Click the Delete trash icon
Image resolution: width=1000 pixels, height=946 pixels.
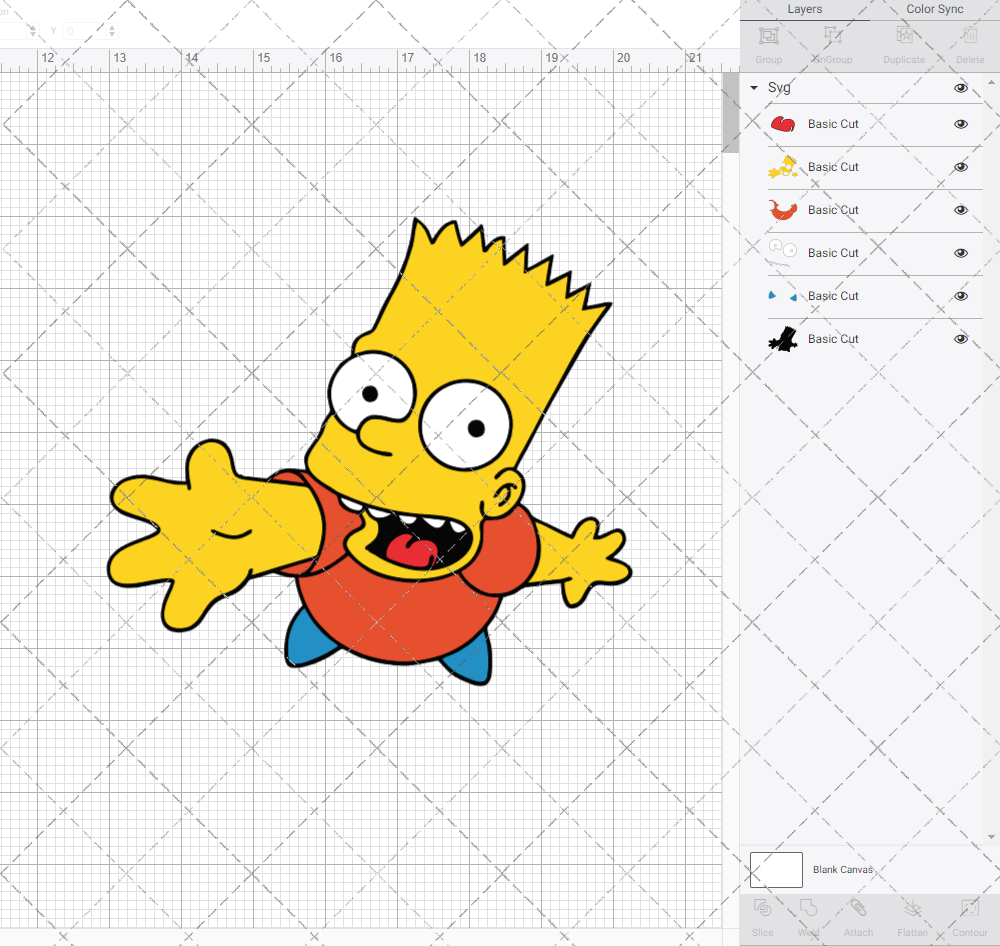[970, 36]
